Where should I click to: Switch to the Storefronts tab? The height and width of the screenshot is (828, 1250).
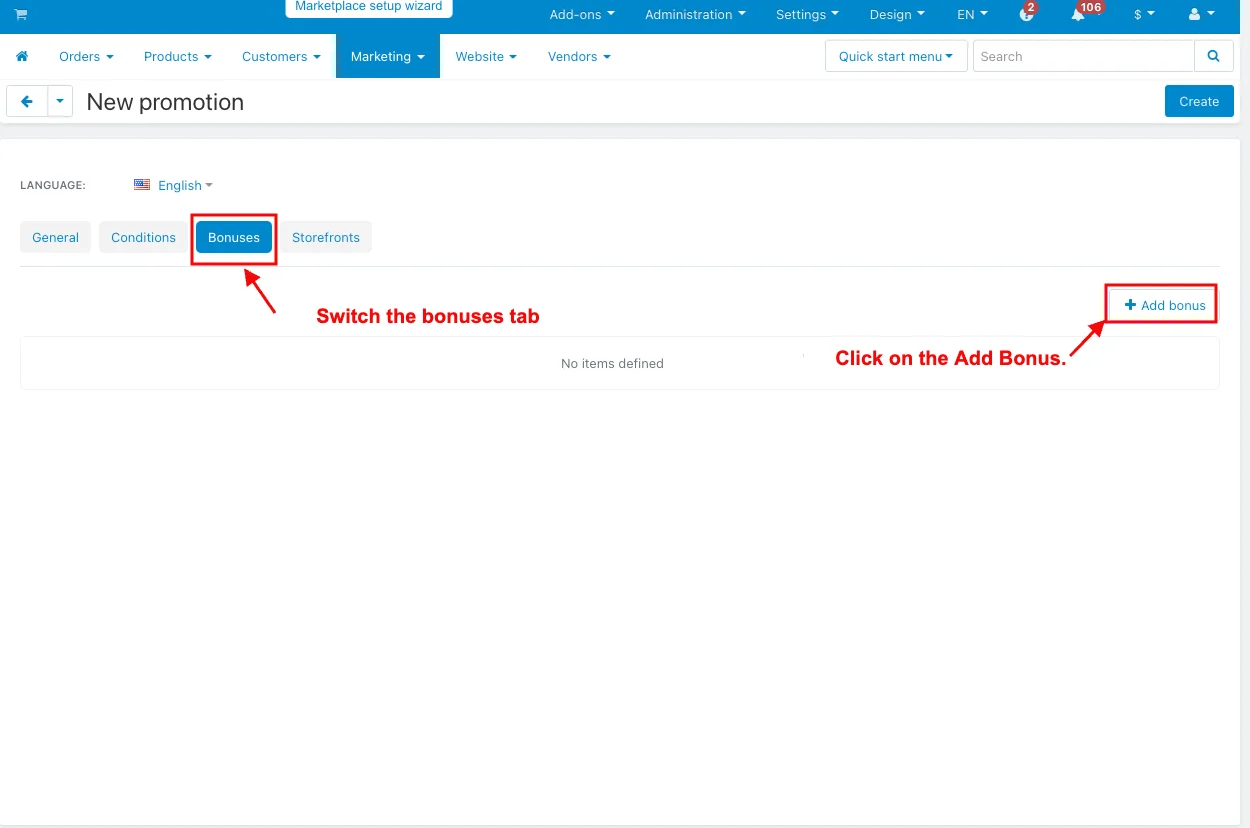tap(325, 238)
